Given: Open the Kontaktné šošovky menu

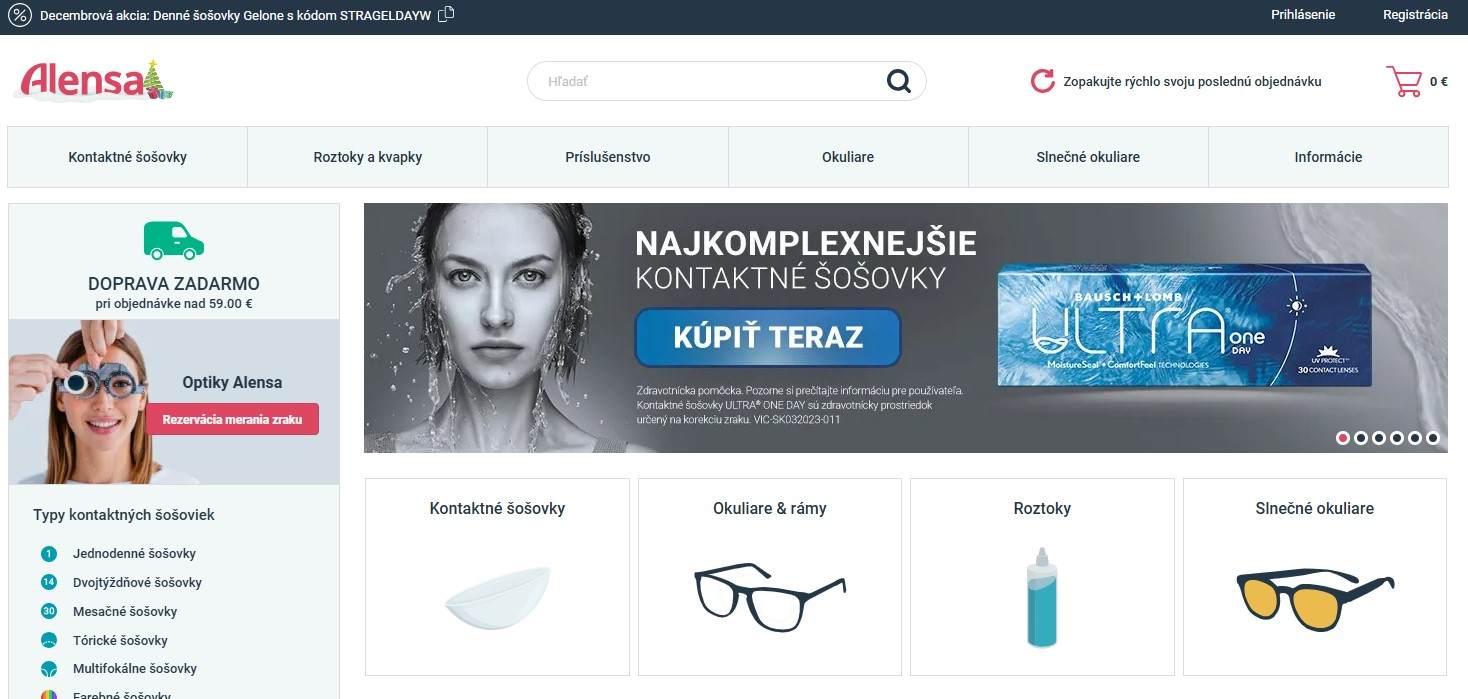Looking at the screenshot, I should coord(128,157).
